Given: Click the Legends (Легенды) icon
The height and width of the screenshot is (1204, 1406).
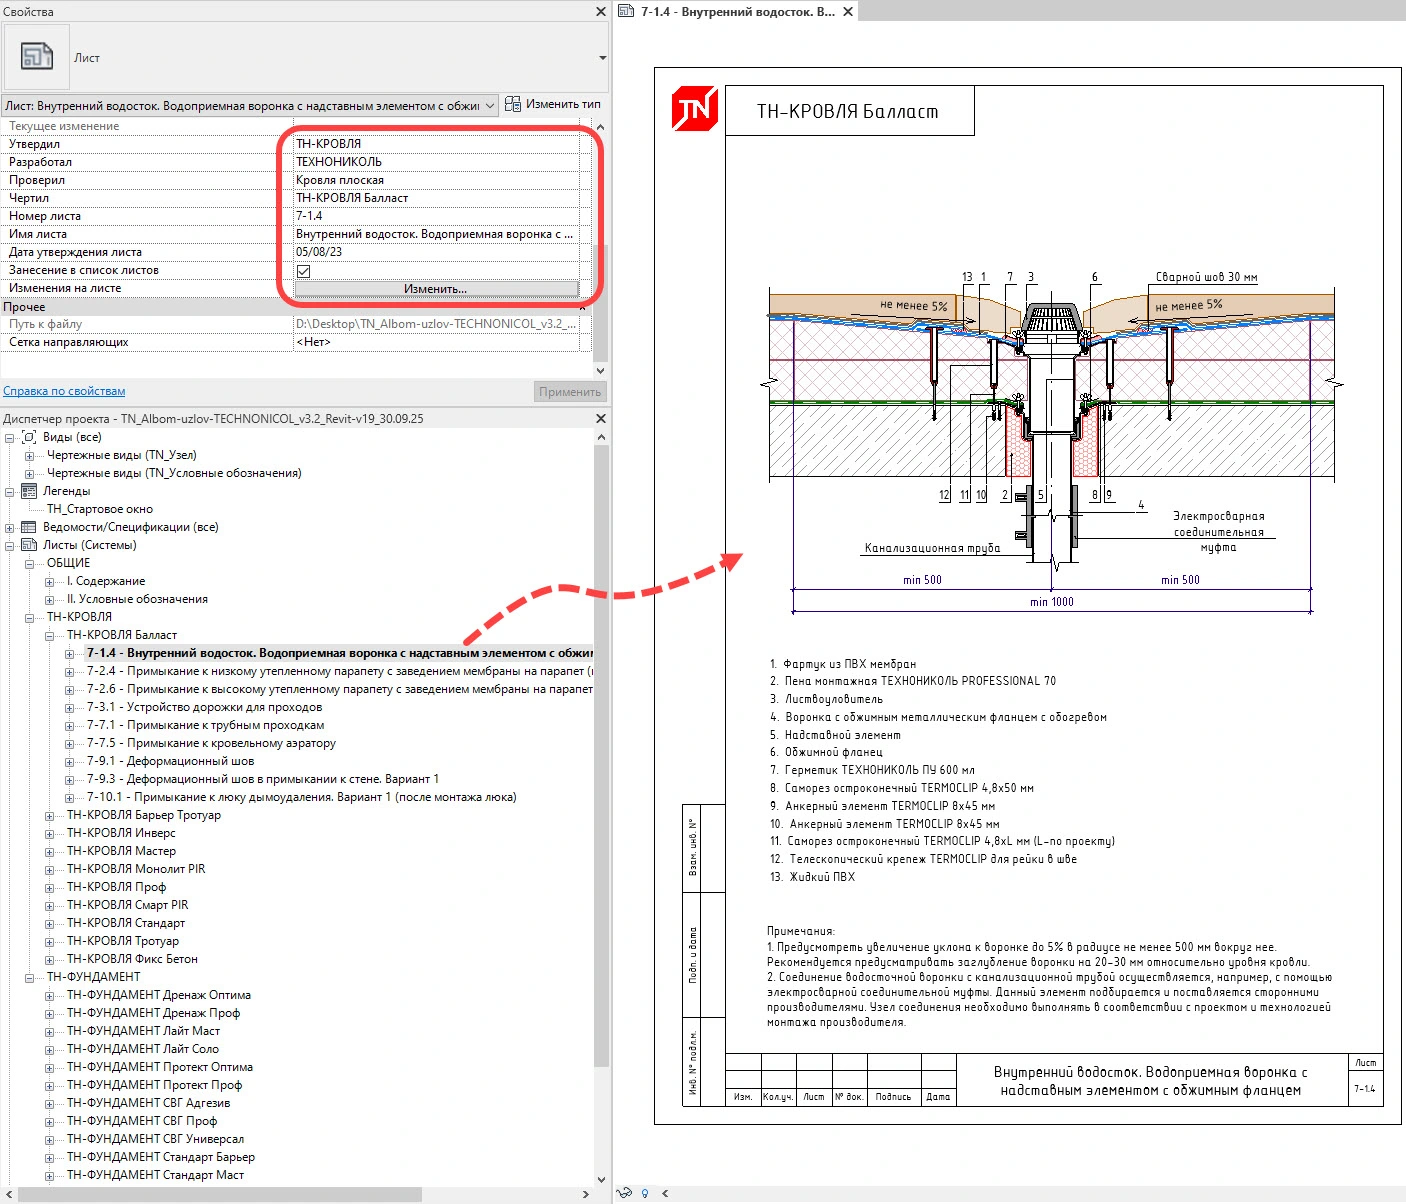Looking at the screenshot, I should click(x=29, y=491).
